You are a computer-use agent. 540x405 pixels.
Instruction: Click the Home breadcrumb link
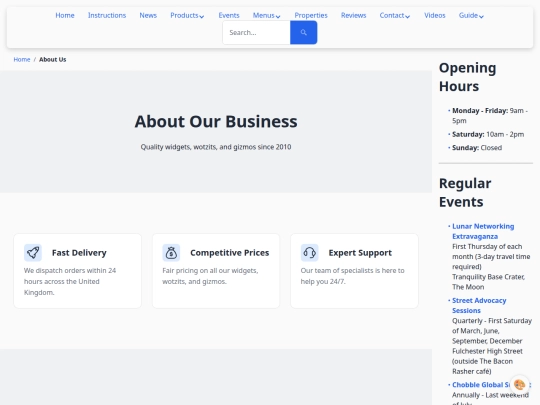click(x=22, y=60)
